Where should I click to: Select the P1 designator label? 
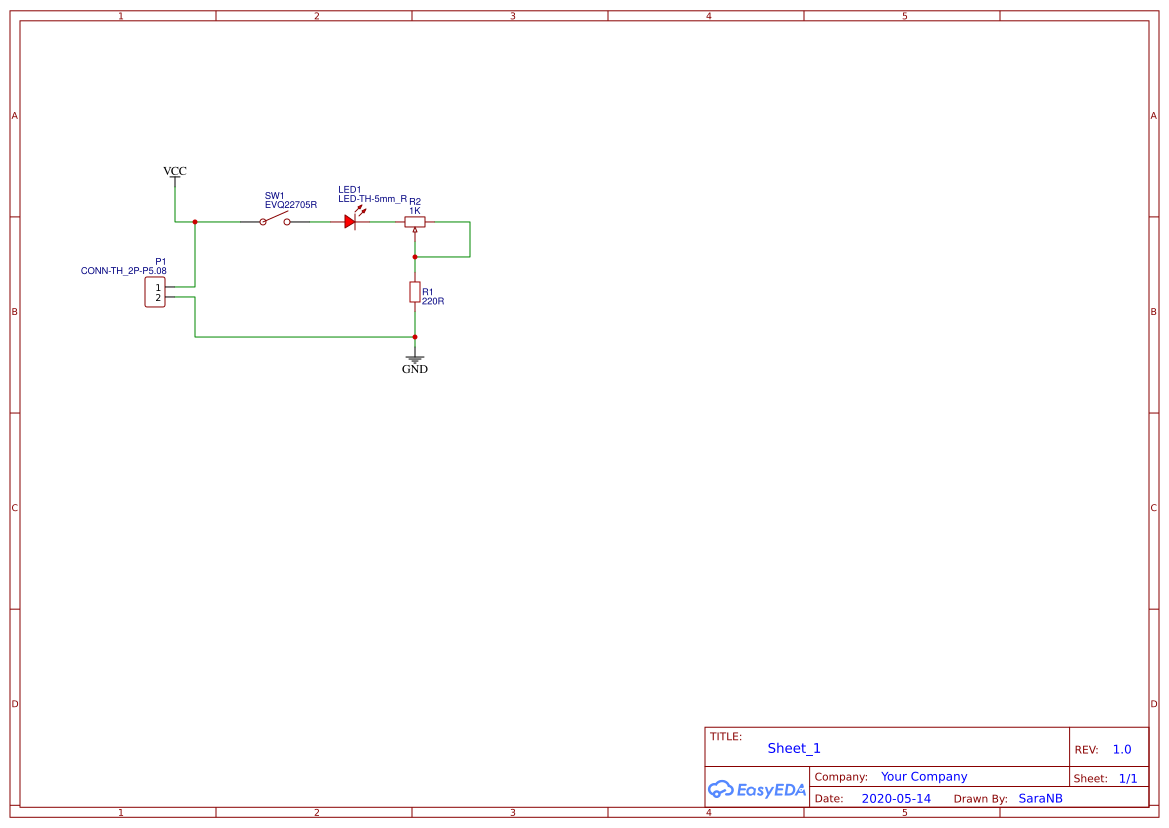click(161, 262)
